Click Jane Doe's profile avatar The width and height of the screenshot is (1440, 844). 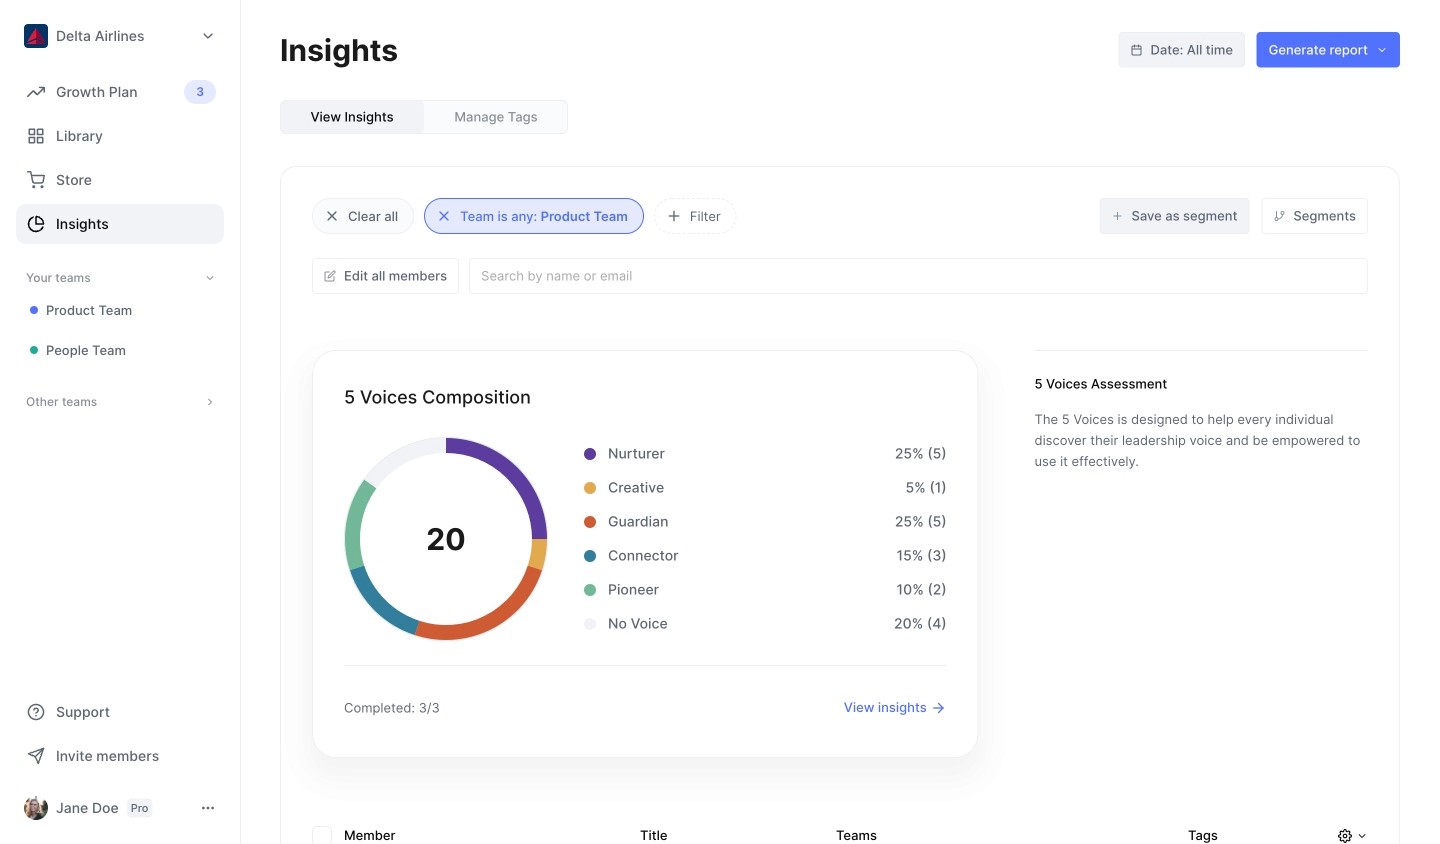click(x=36, y=808)
